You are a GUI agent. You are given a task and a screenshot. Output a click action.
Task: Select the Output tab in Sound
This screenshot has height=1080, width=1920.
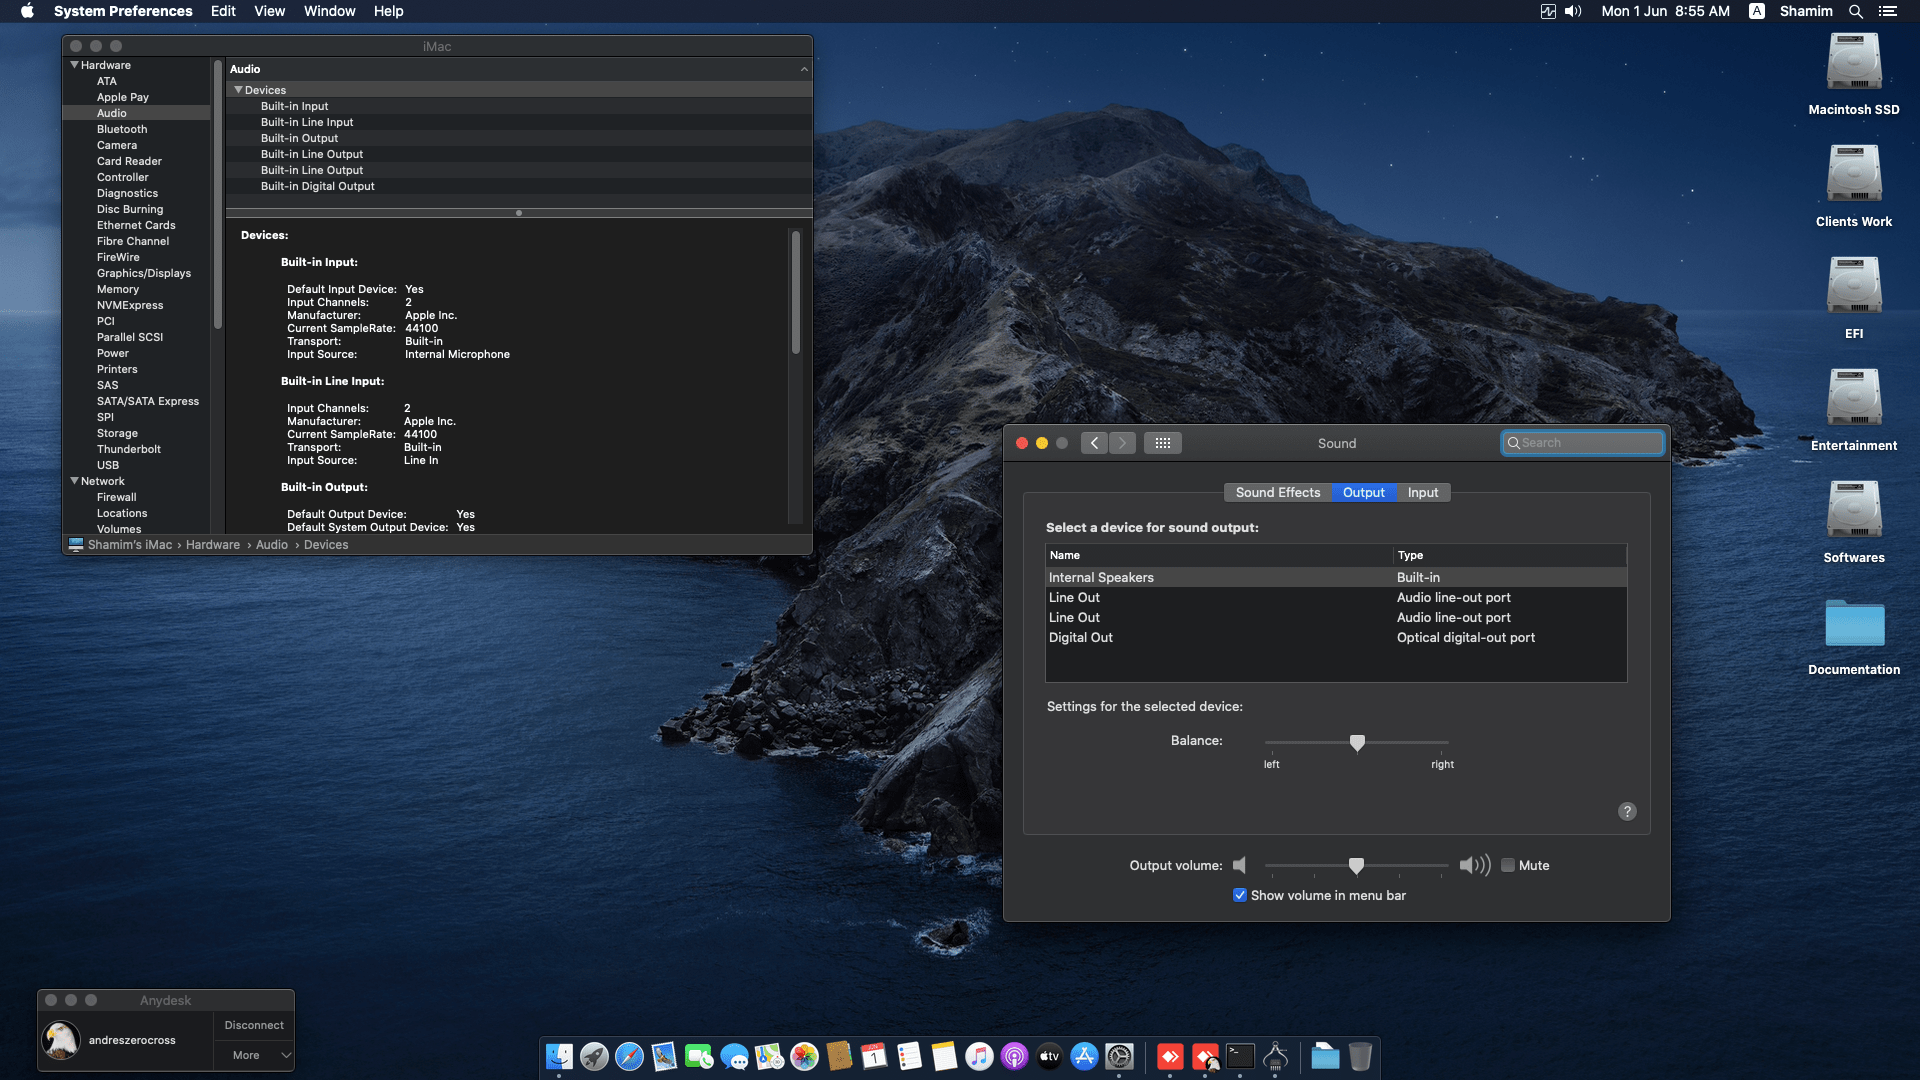tap(1364, 492)
